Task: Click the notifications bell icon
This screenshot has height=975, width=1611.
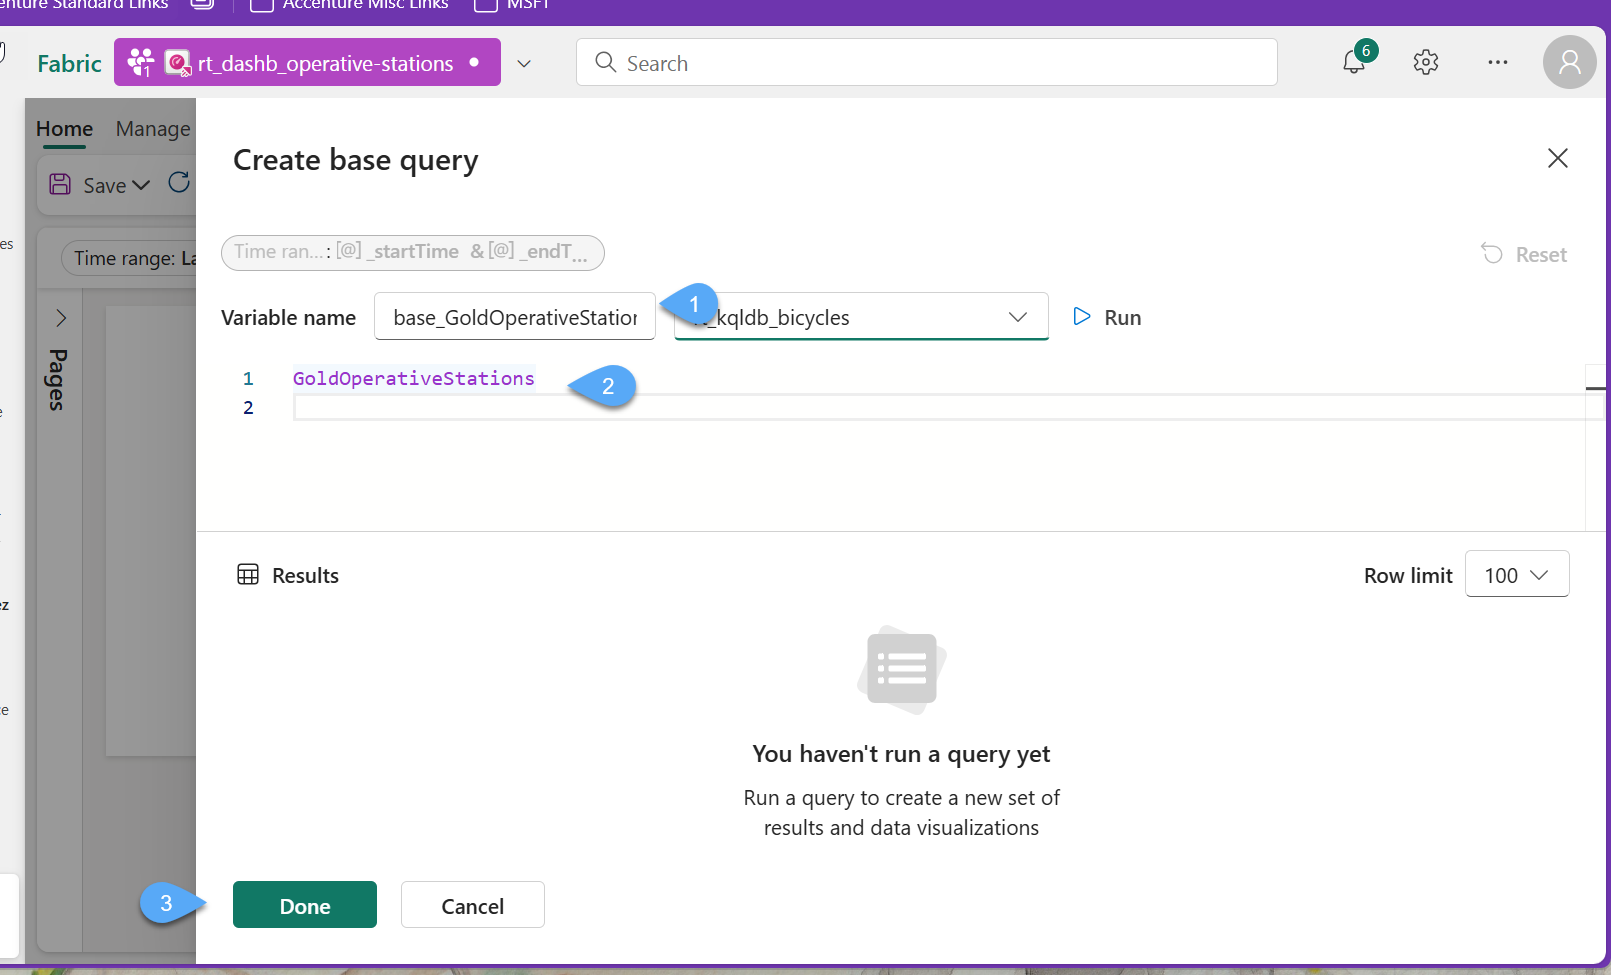Action: pos(1353,62)
